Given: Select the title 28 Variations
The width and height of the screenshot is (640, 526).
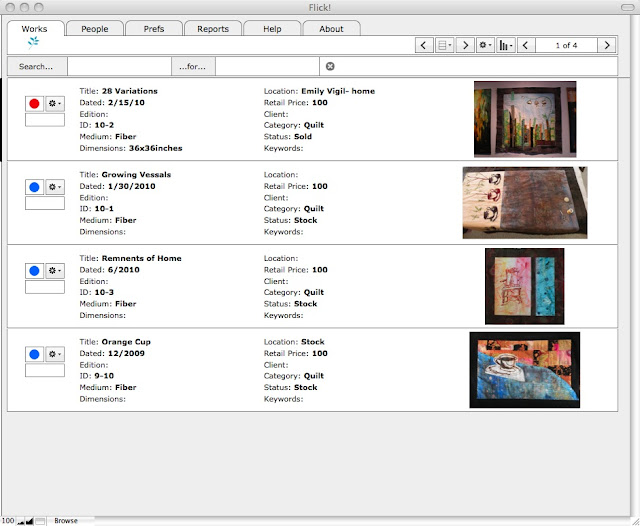Looking at the screenshot, I should (129, 91).
